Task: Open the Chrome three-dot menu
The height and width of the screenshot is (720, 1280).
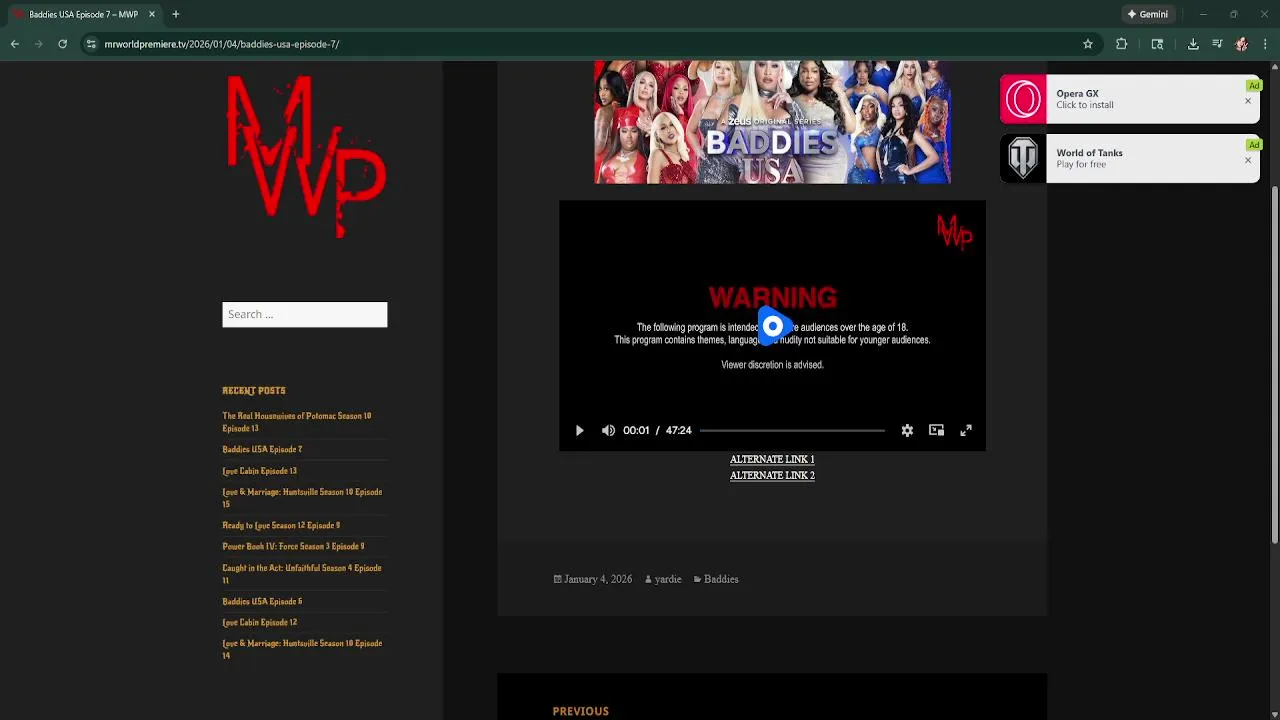Action: pyautogui.click(x=1265, y=44)
